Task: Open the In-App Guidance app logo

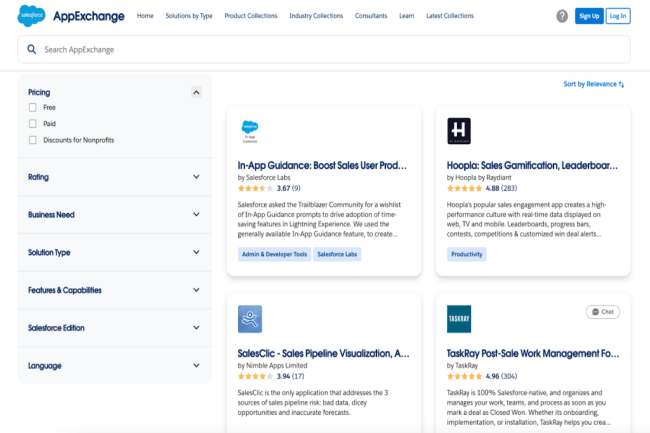Action: tap(250, 131)
